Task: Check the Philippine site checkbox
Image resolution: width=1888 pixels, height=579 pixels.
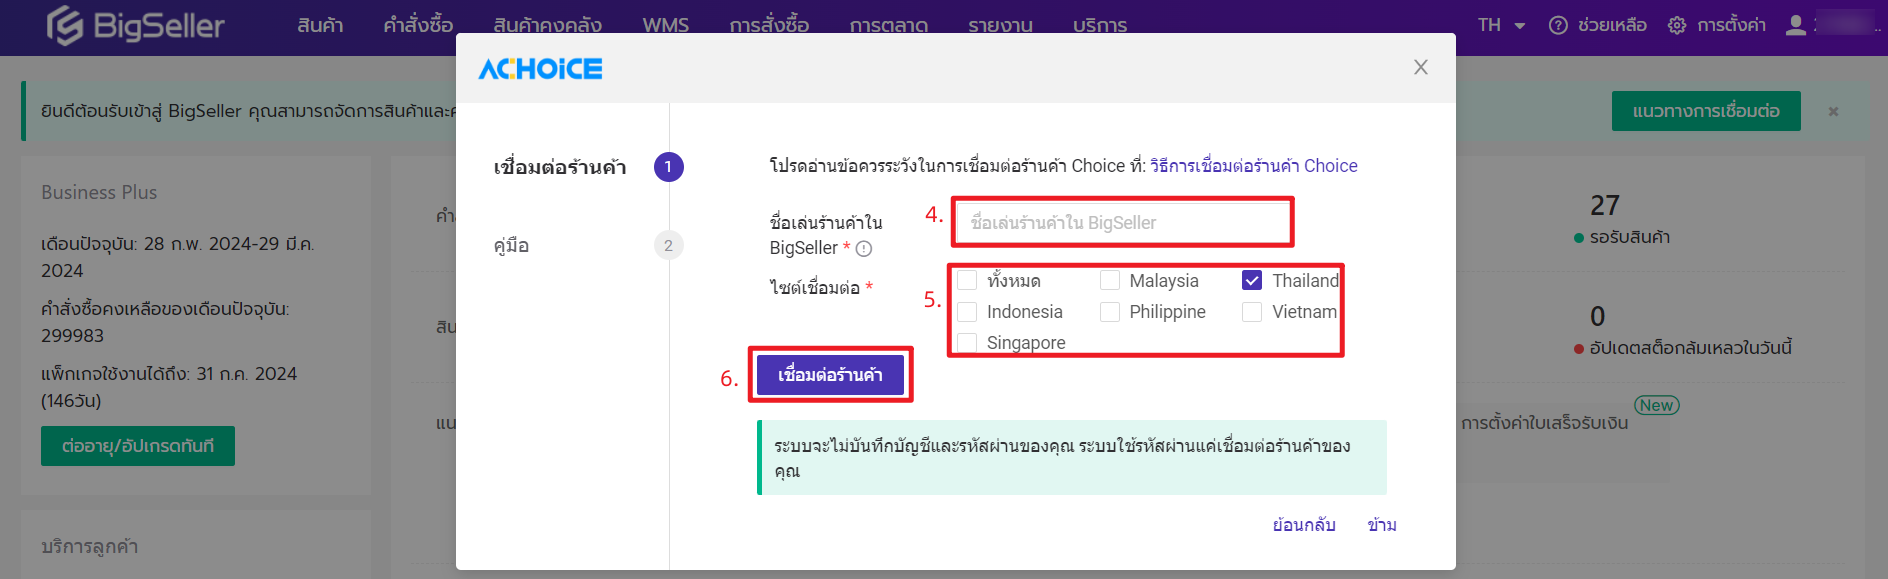Action: coord(1110,312)
